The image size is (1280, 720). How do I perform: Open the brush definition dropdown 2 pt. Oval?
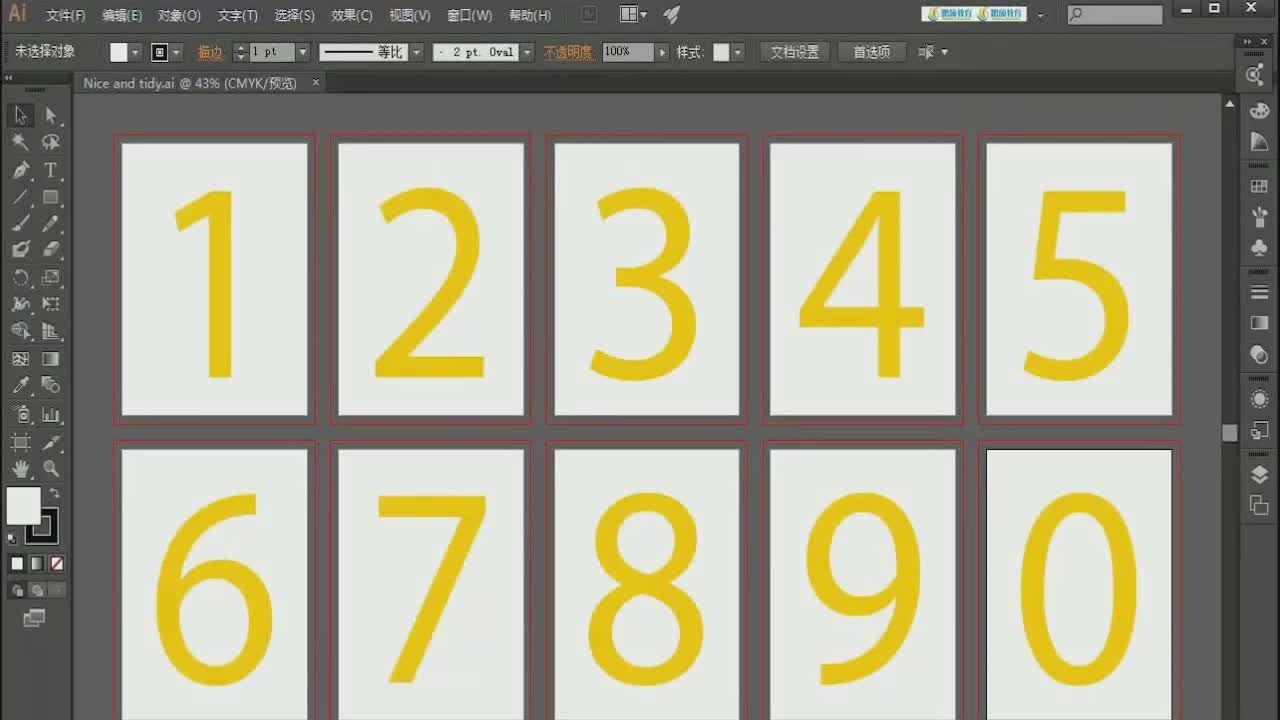(527, 52)
